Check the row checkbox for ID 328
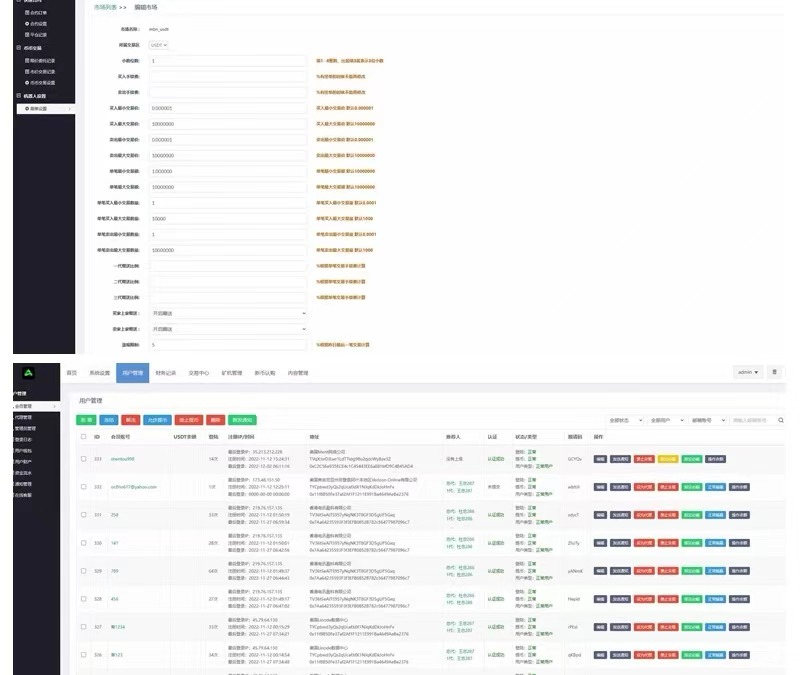800x675 pixels. (x=84, y=599)
